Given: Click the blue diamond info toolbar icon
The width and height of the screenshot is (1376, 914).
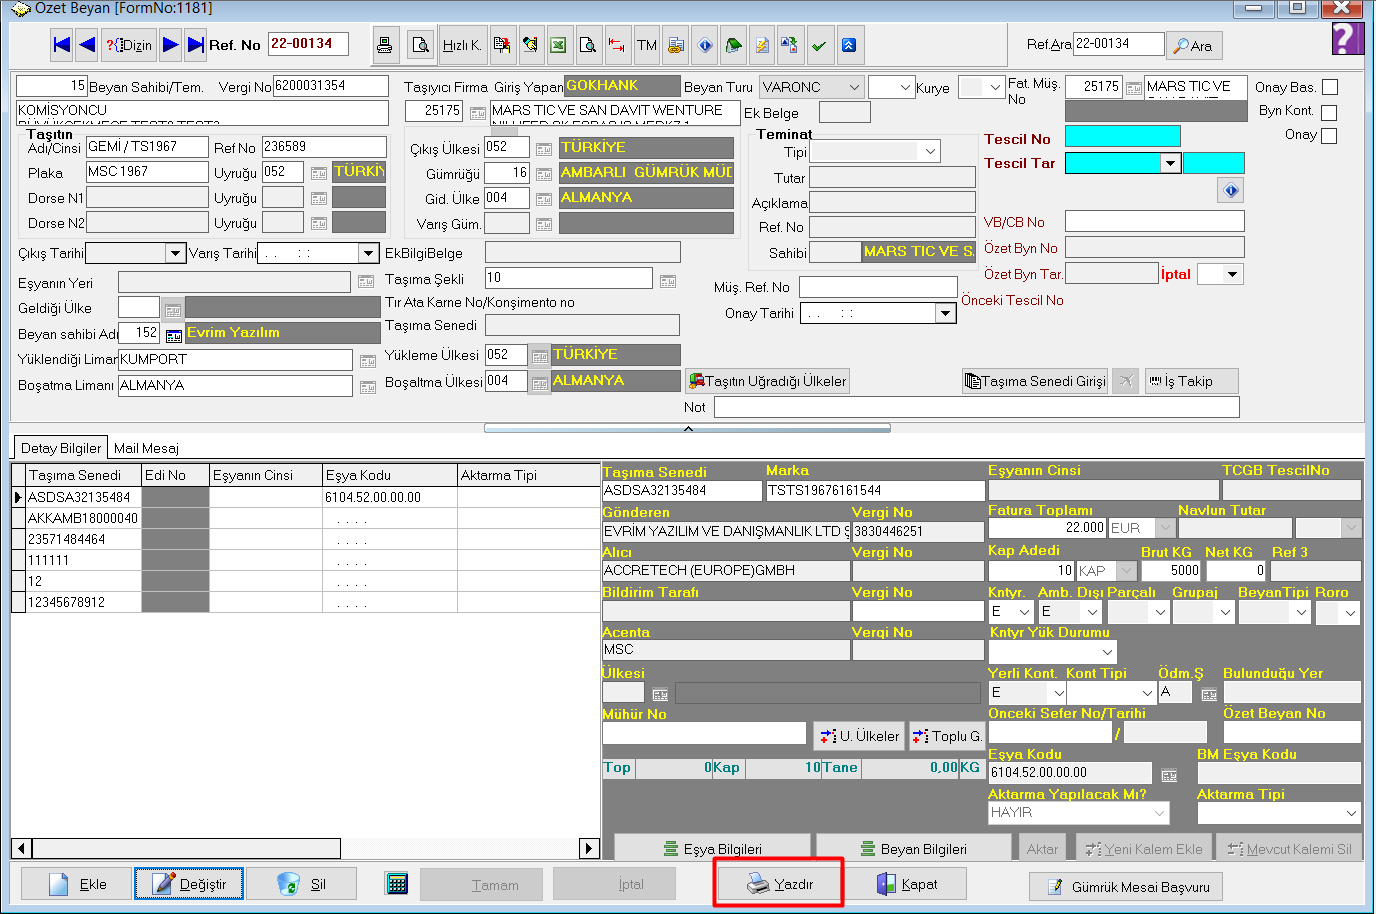Looking at the screenshot, I should (705, 45).
